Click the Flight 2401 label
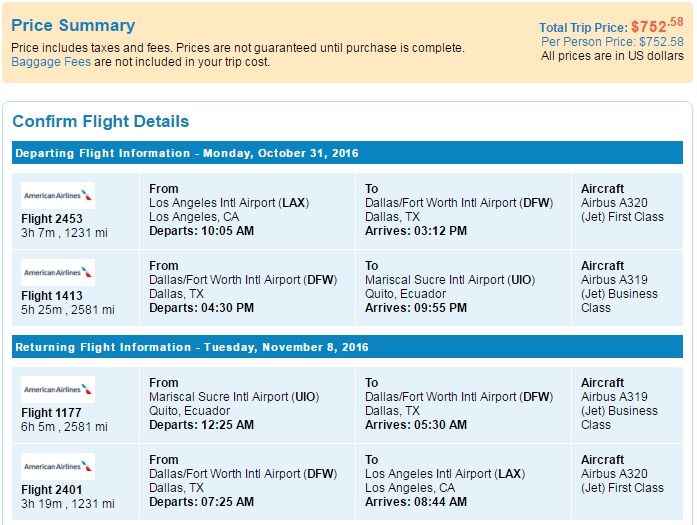Screen dimensions: 697x525 52,489
